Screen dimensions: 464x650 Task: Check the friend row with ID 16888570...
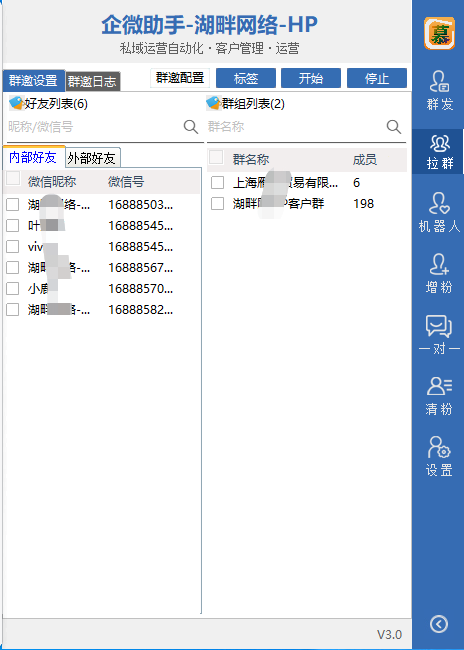tap(12, 288)
